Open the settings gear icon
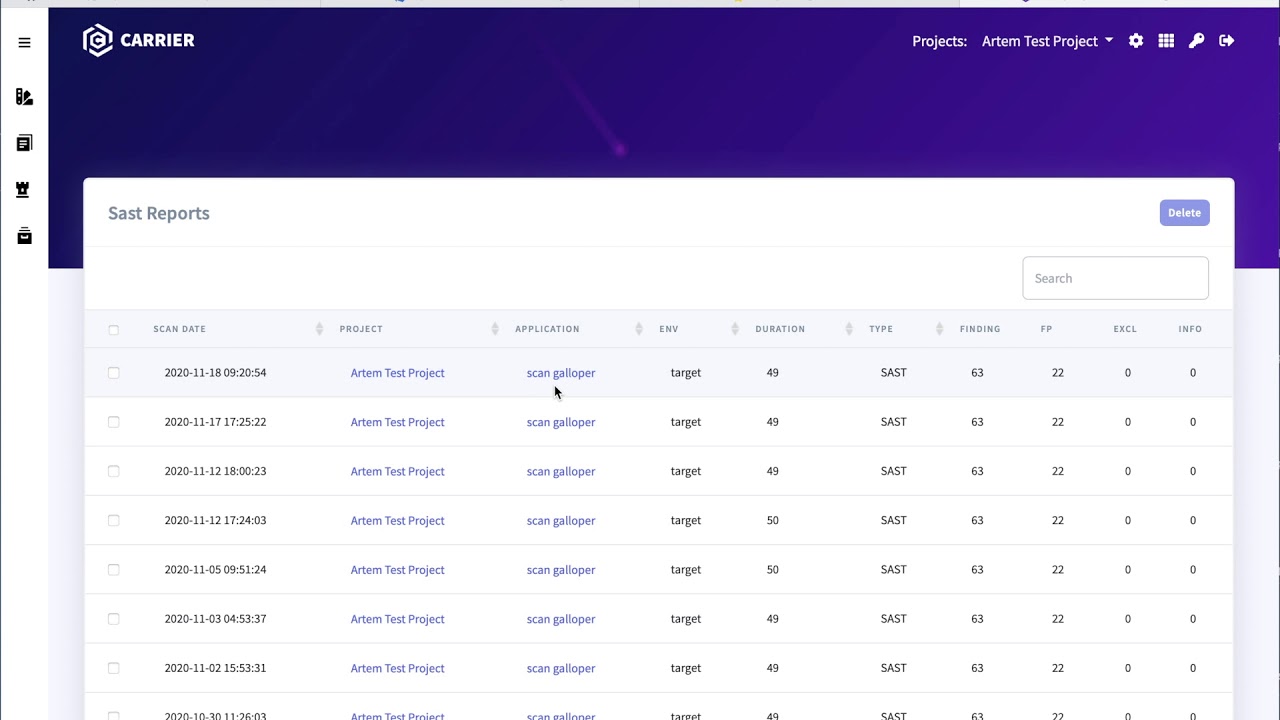The width and height of the screenshot is (1280, 720). (1136, 41)
